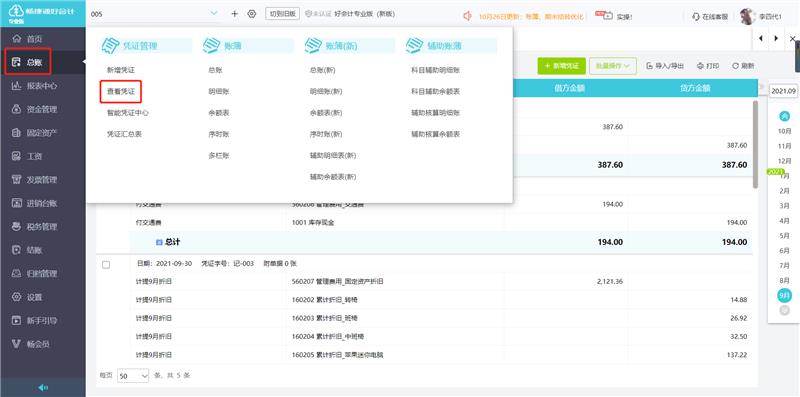
Task: Open 发票管理 invoice icon in sidebar
Action: tap(16, 180)
